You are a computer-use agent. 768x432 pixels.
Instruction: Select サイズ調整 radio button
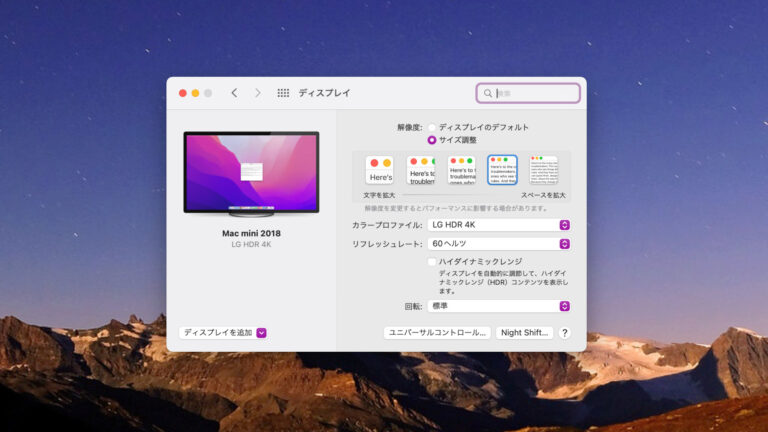(432, 140)
